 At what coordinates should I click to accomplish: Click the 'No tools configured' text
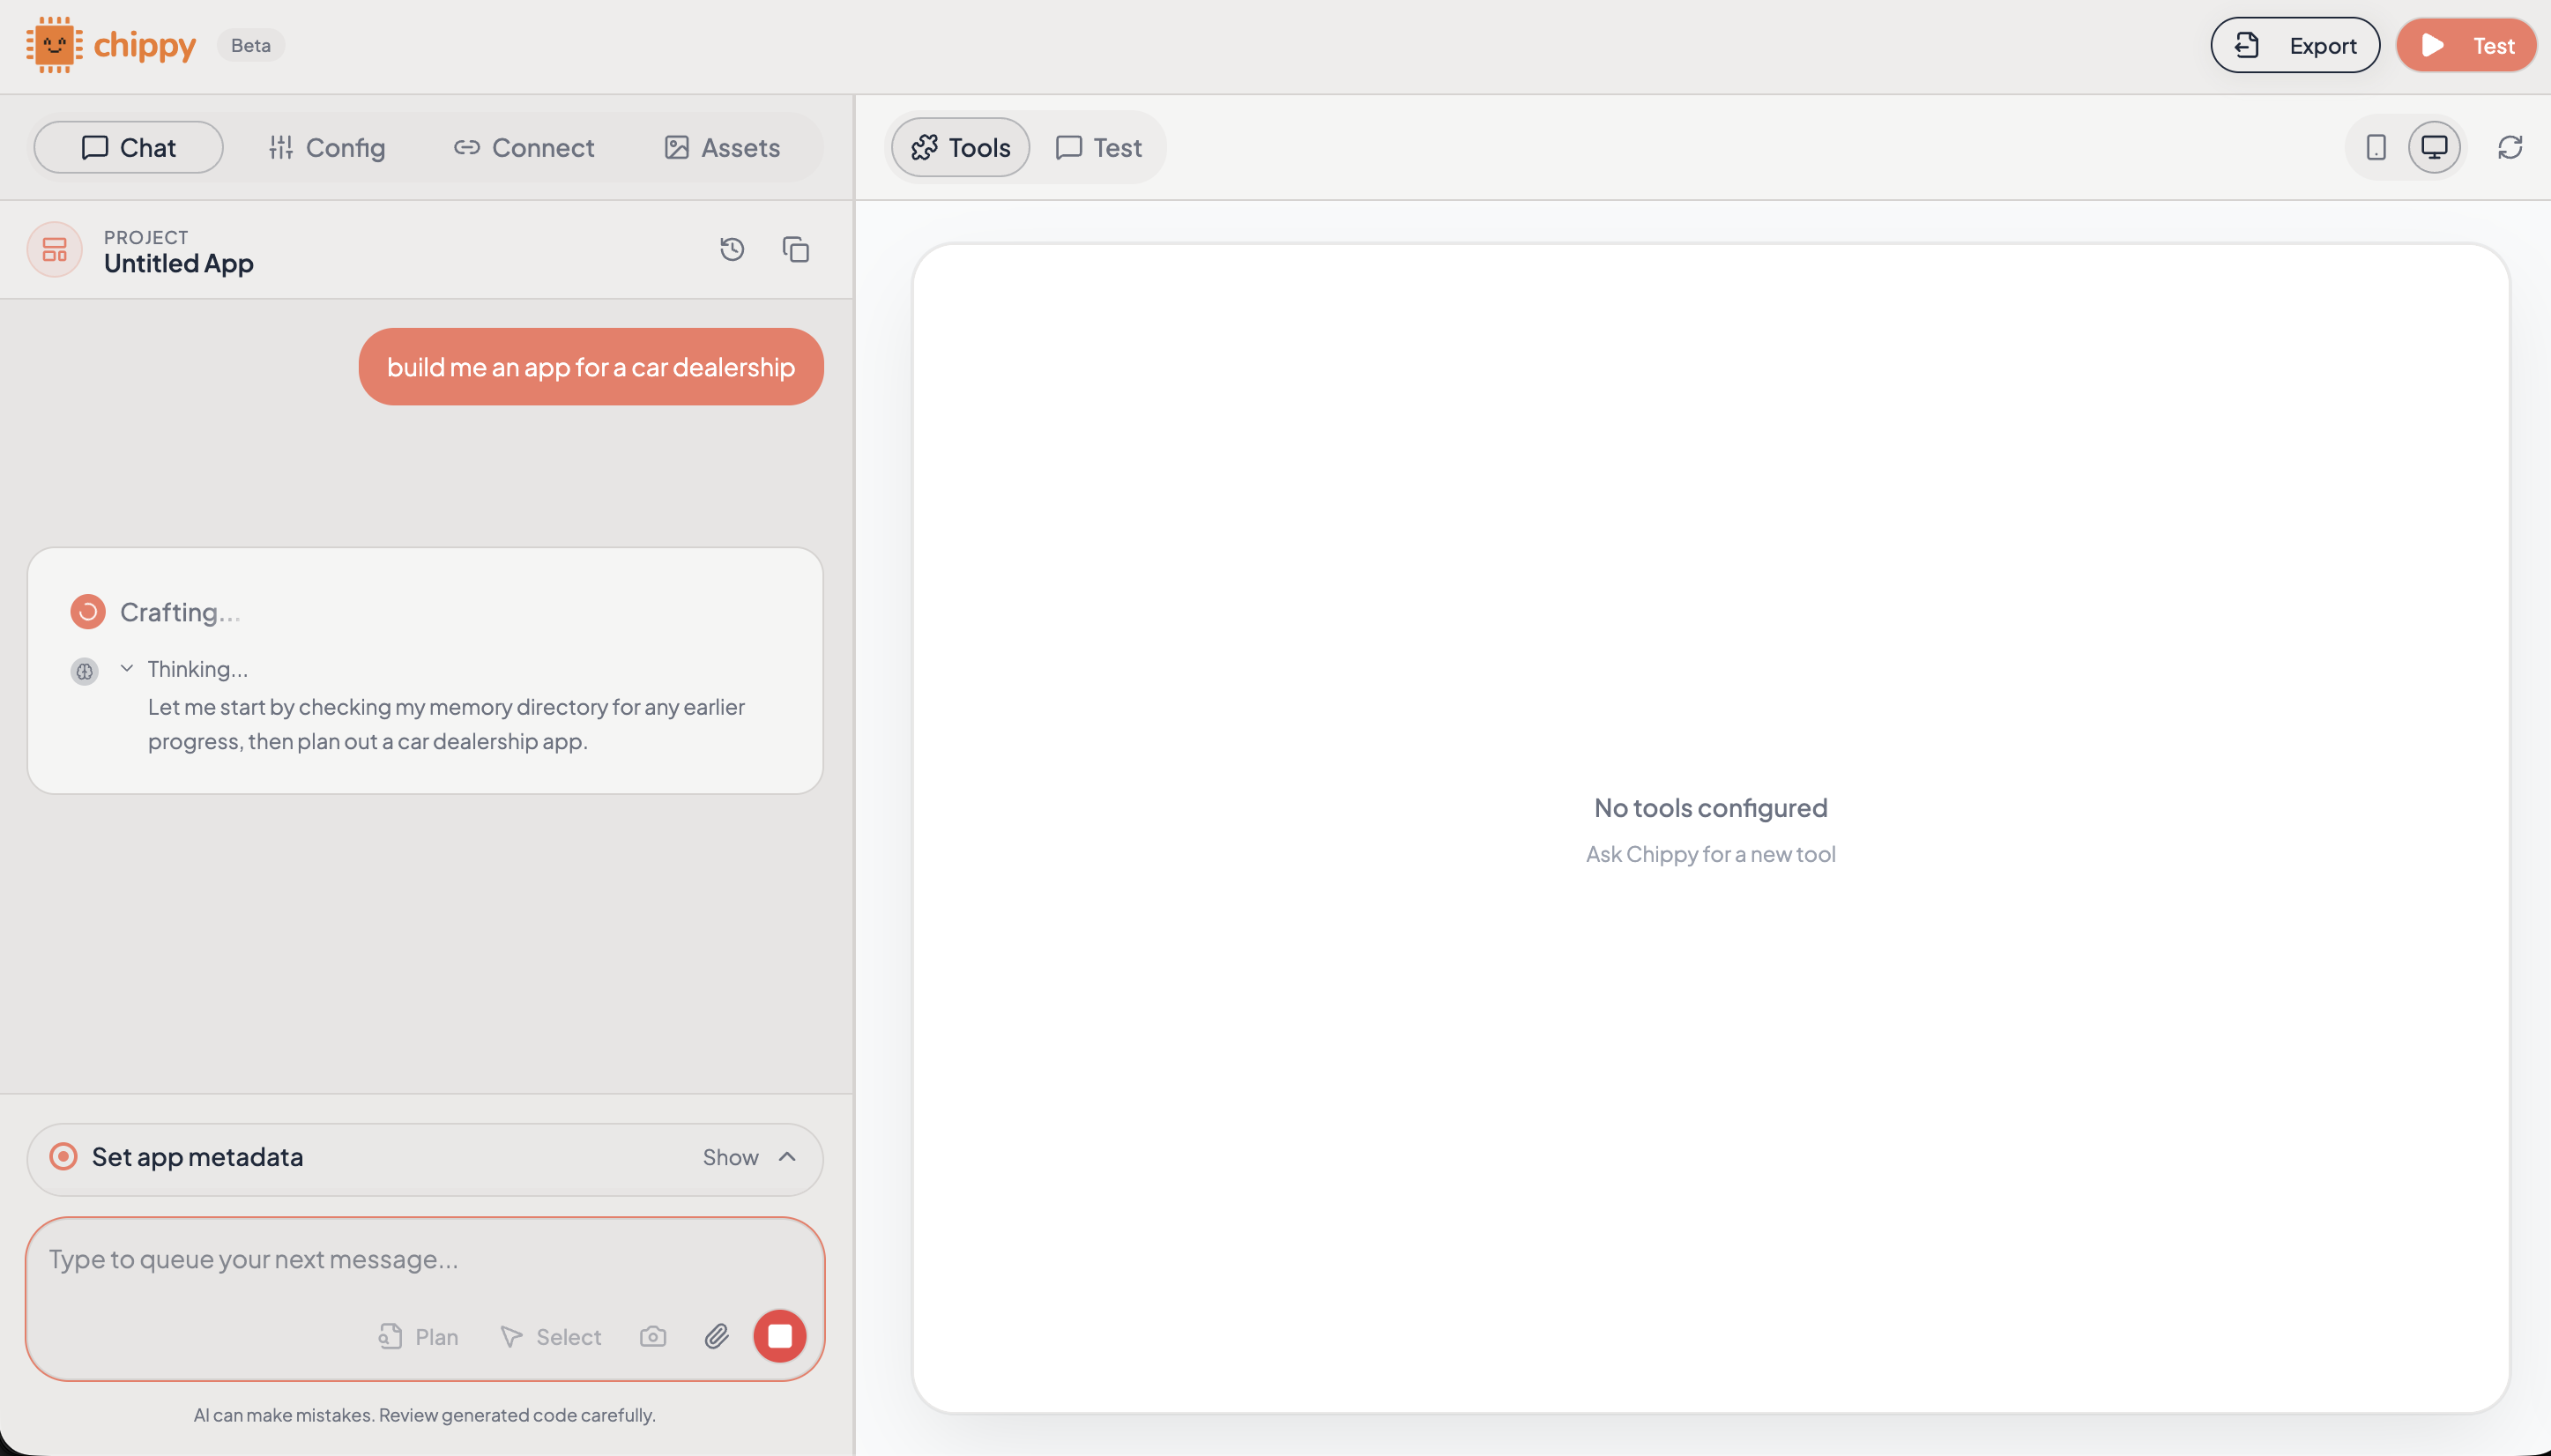click(1710, 807)
